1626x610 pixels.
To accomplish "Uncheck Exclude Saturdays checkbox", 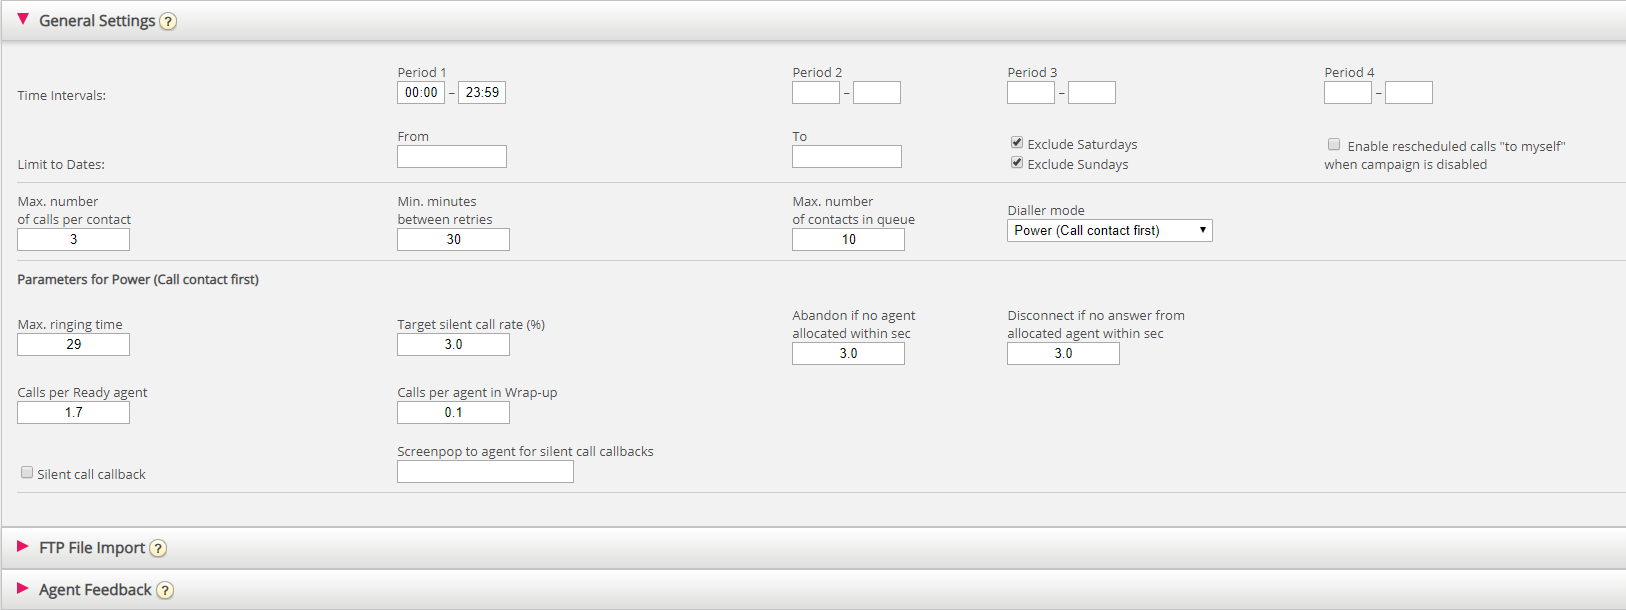I will pyautogui.click(x=1017, y=143).
